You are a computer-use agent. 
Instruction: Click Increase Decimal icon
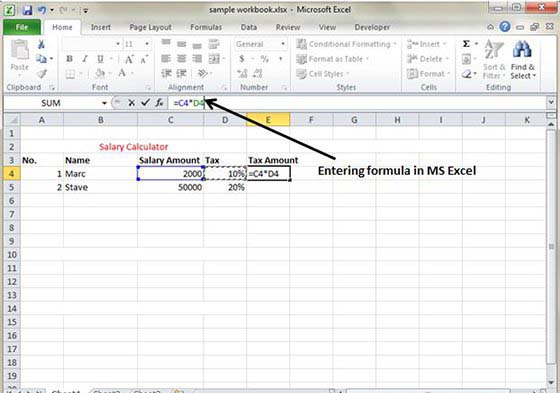(x=242, y=74)
